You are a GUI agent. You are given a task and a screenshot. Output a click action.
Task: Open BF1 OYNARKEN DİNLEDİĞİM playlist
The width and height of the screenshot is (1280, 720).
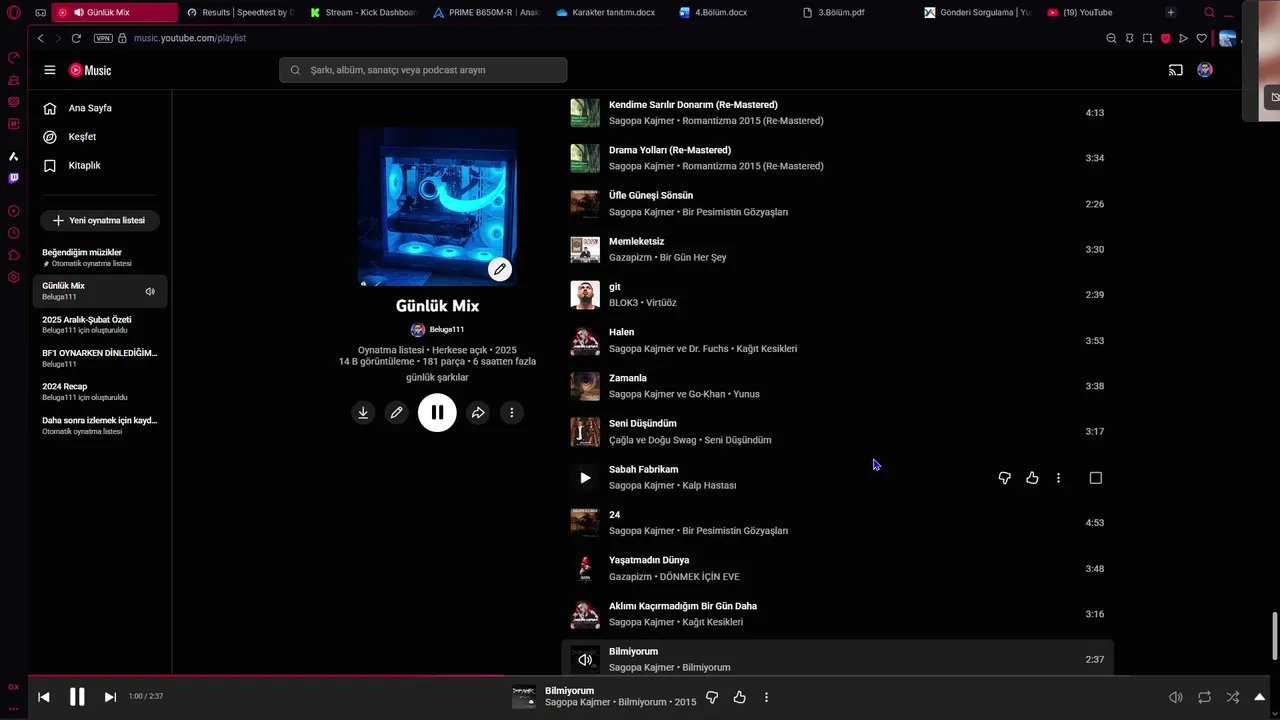click(100, 358)
